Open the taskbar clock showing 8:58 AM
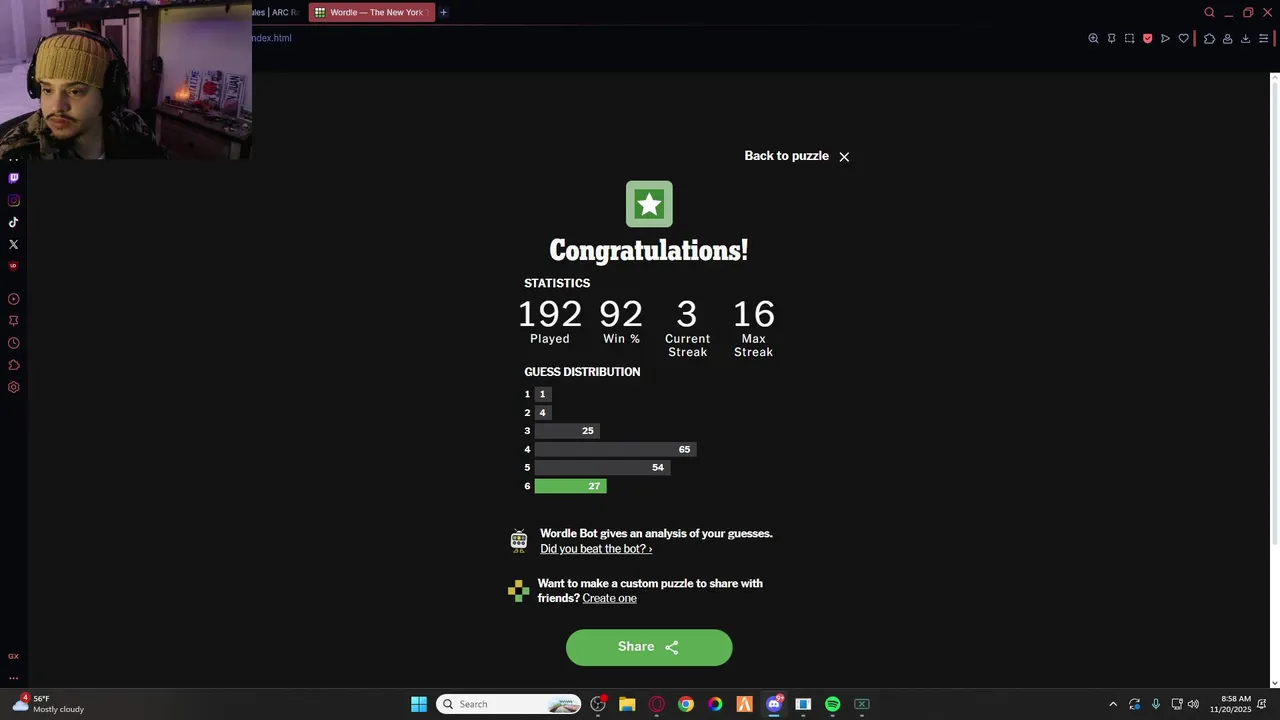 pyautogui.click(x=1230, y=704)
